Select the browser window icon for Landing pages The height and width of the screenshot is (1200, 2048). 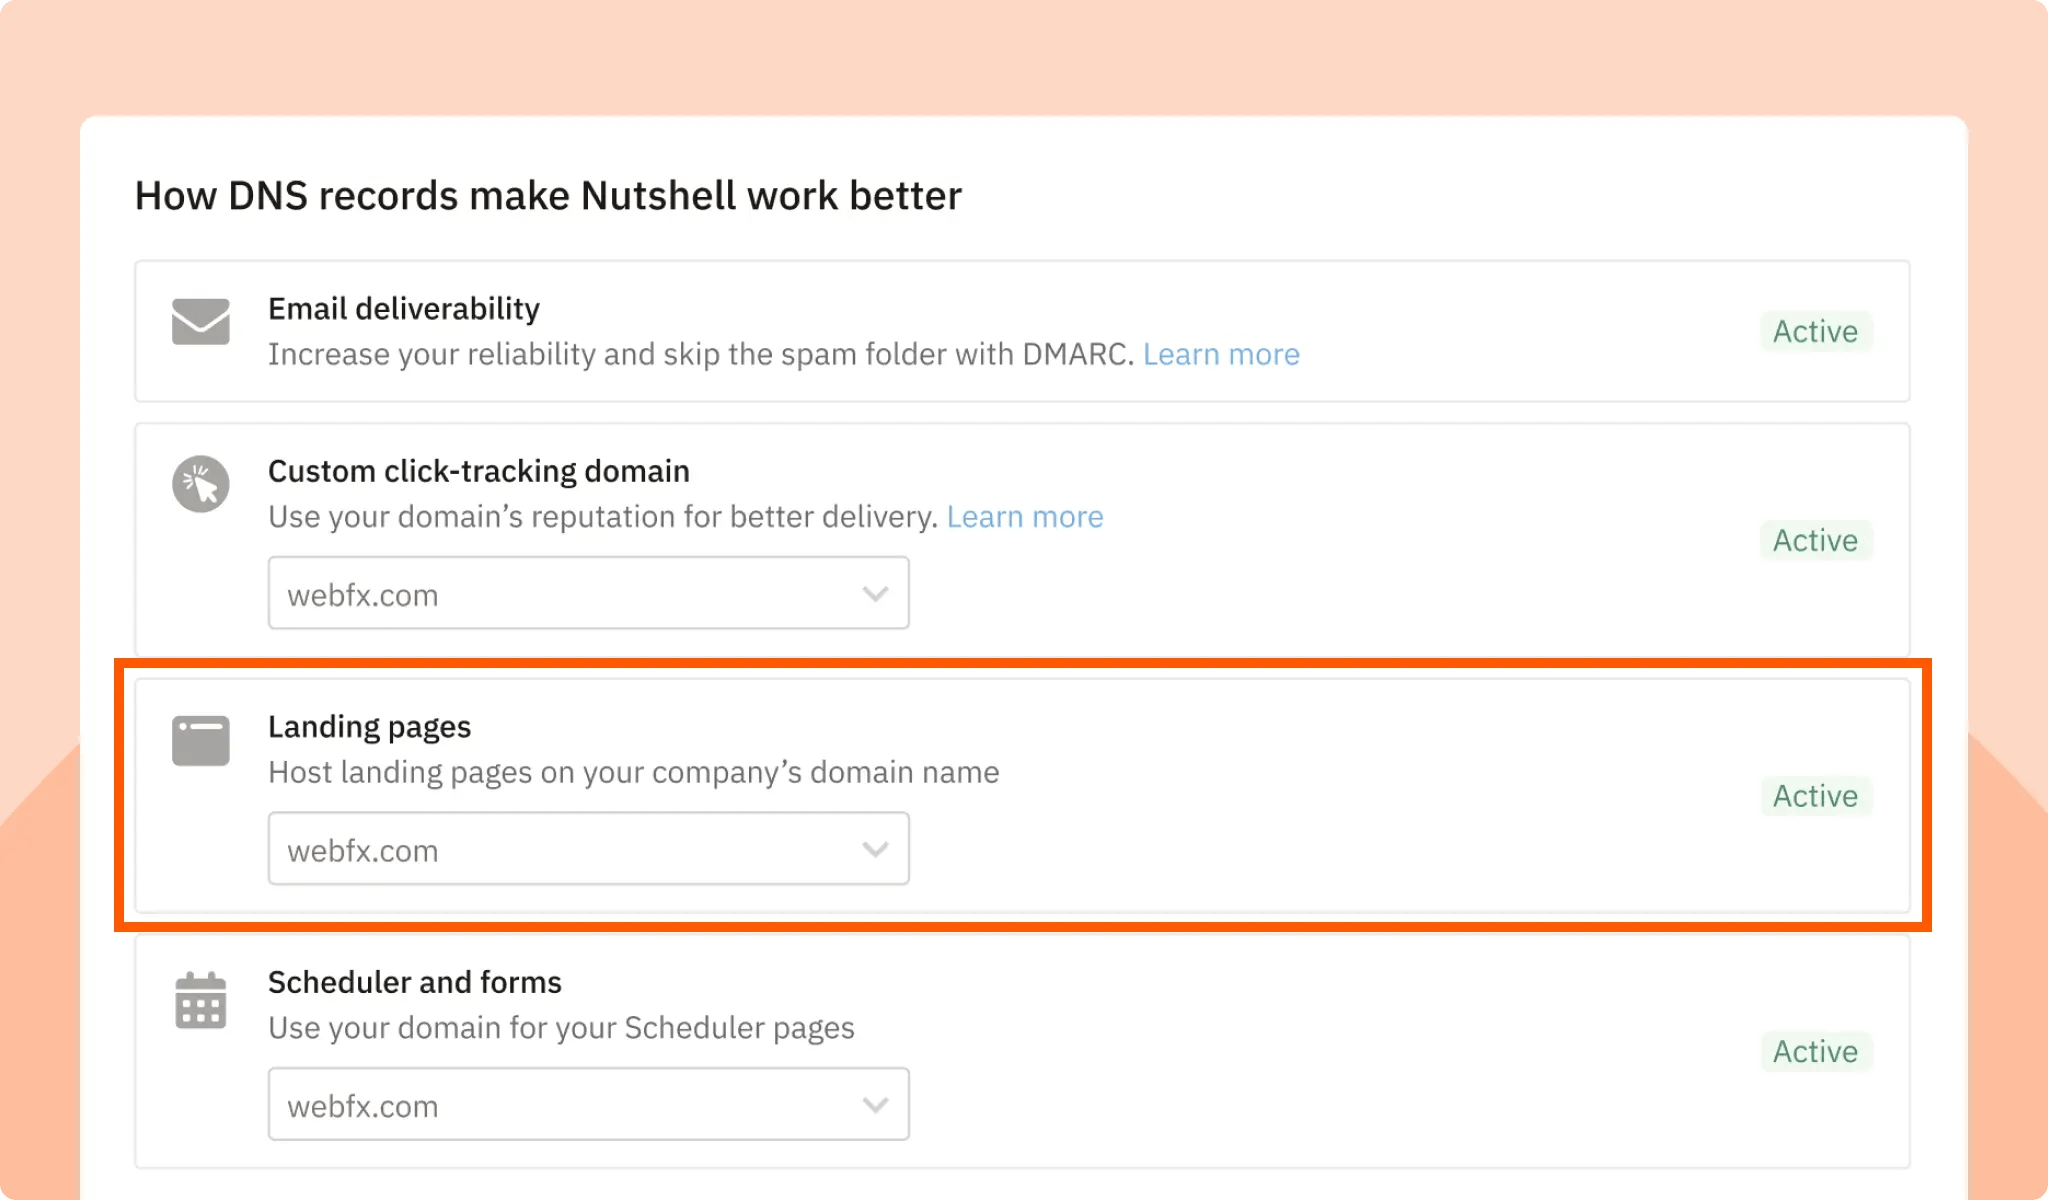click(x=201, y=740)
